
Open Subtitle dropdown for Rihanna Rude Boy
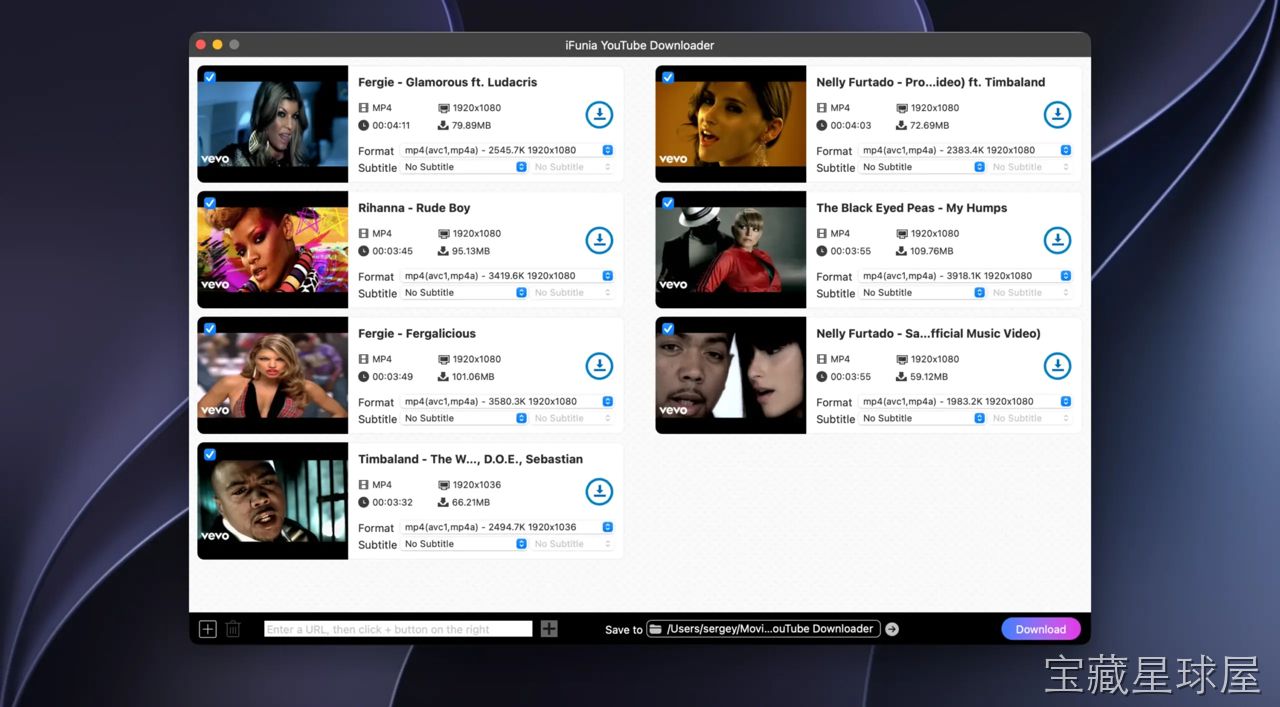465,293
